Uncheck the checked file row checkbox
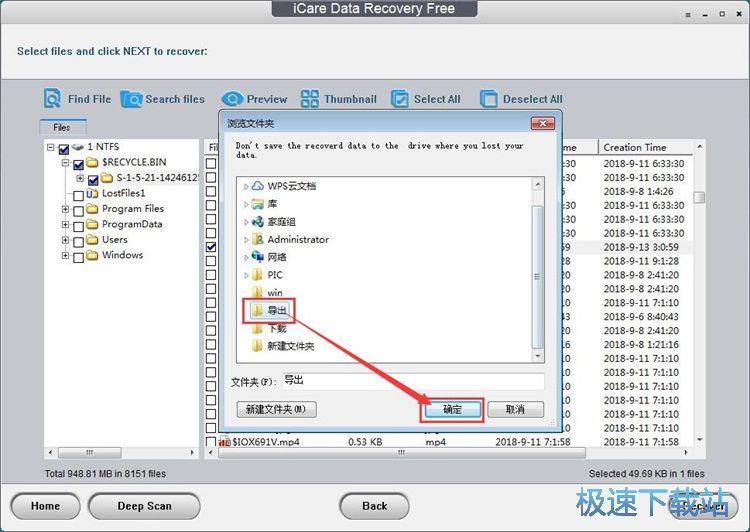Image resolution: width=750 pixels, height=532 pixels. click(211, 247)
